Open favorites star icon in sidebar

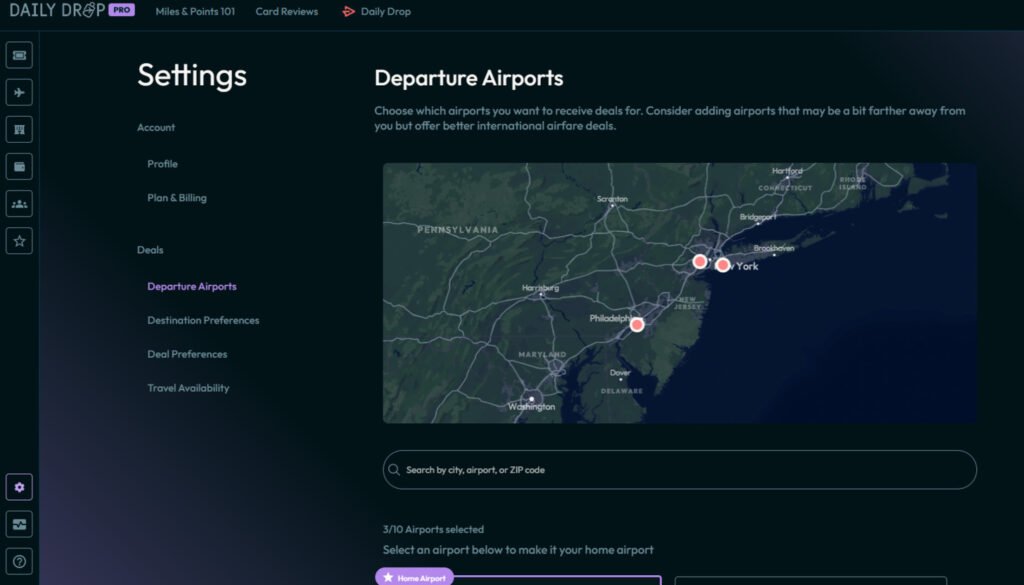[x=19, y=240]
